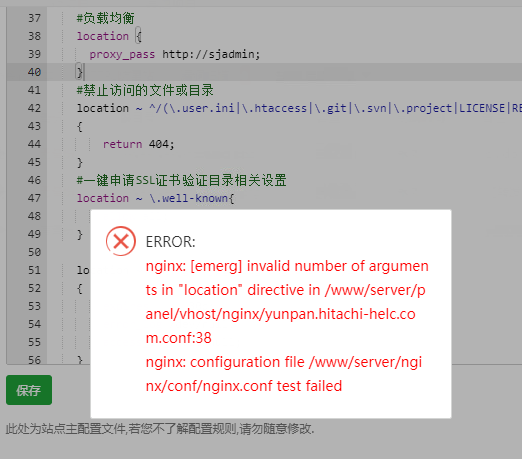The width and height of the screenshot is (522, 459).
Task: Click the config file warning note below the editor
Action: pyautogui.click(x=160, y=429)
